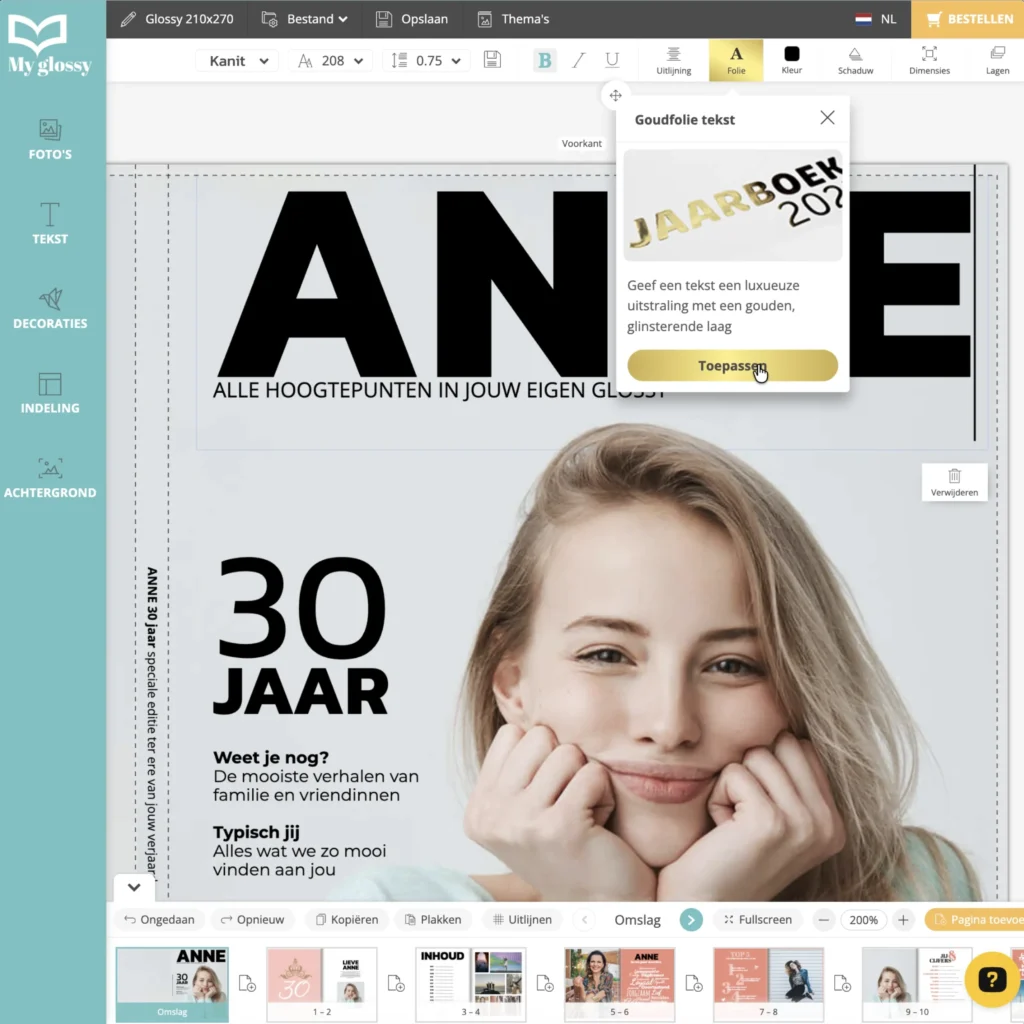Toggle bold formatting on the text
Image resolution: width=1024 pixels, height=1024 pixels.
(544, 60)
